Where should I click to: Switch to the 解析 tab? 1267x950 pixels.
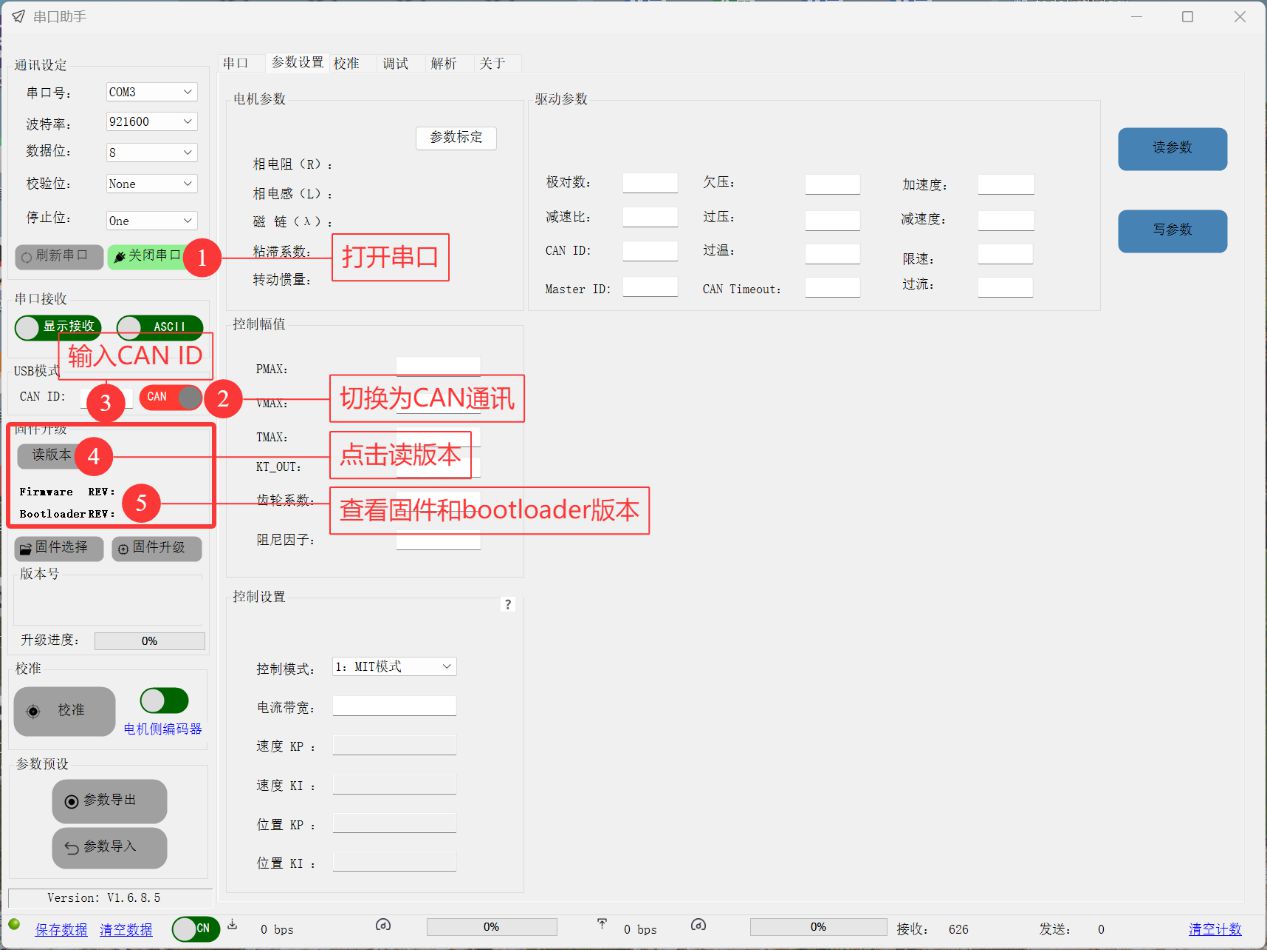click(443, 63)
